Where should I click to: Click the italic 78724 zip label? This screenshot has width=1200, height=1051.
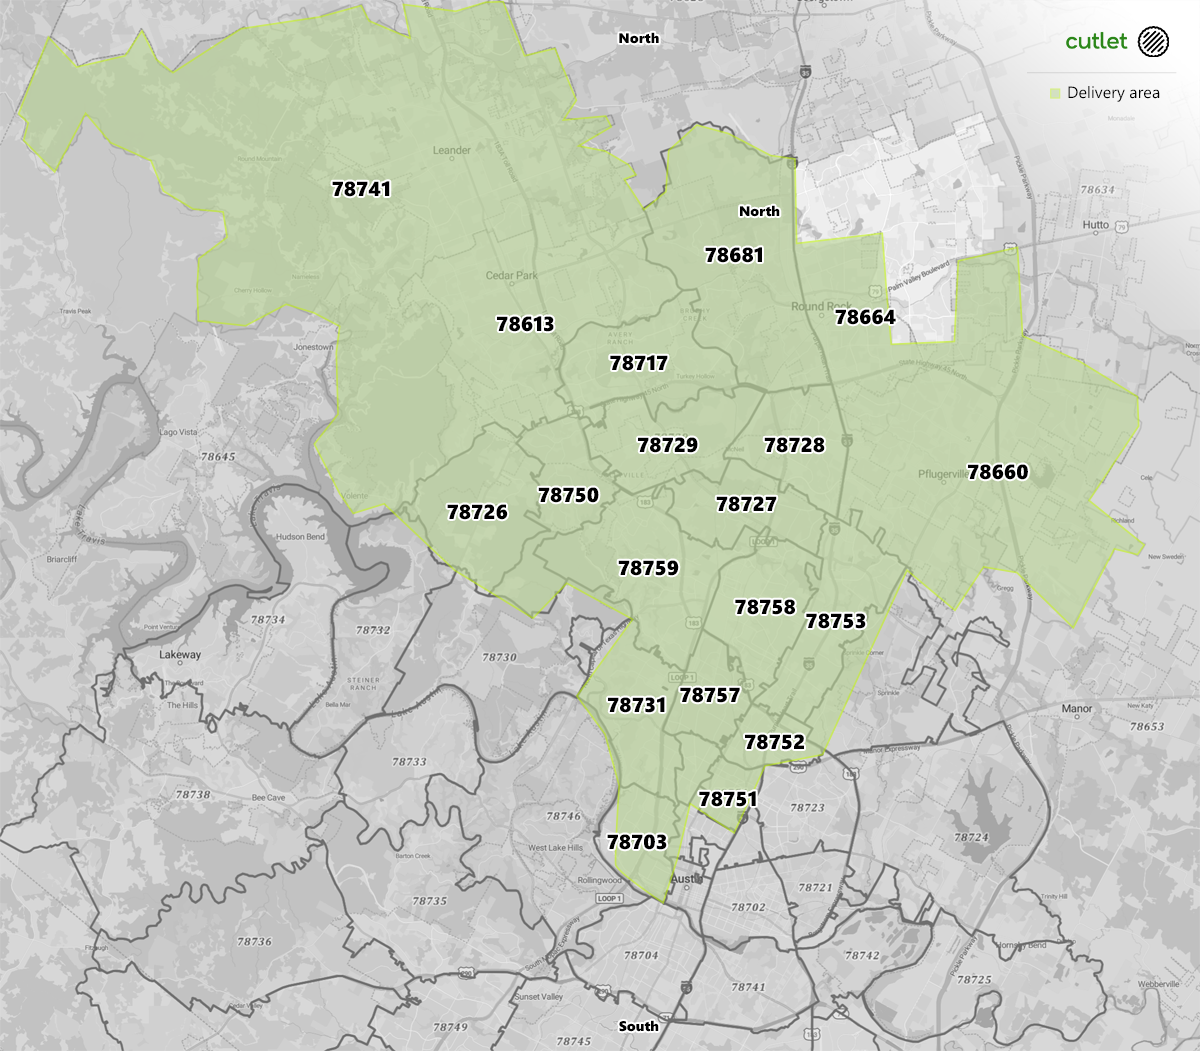970,838
